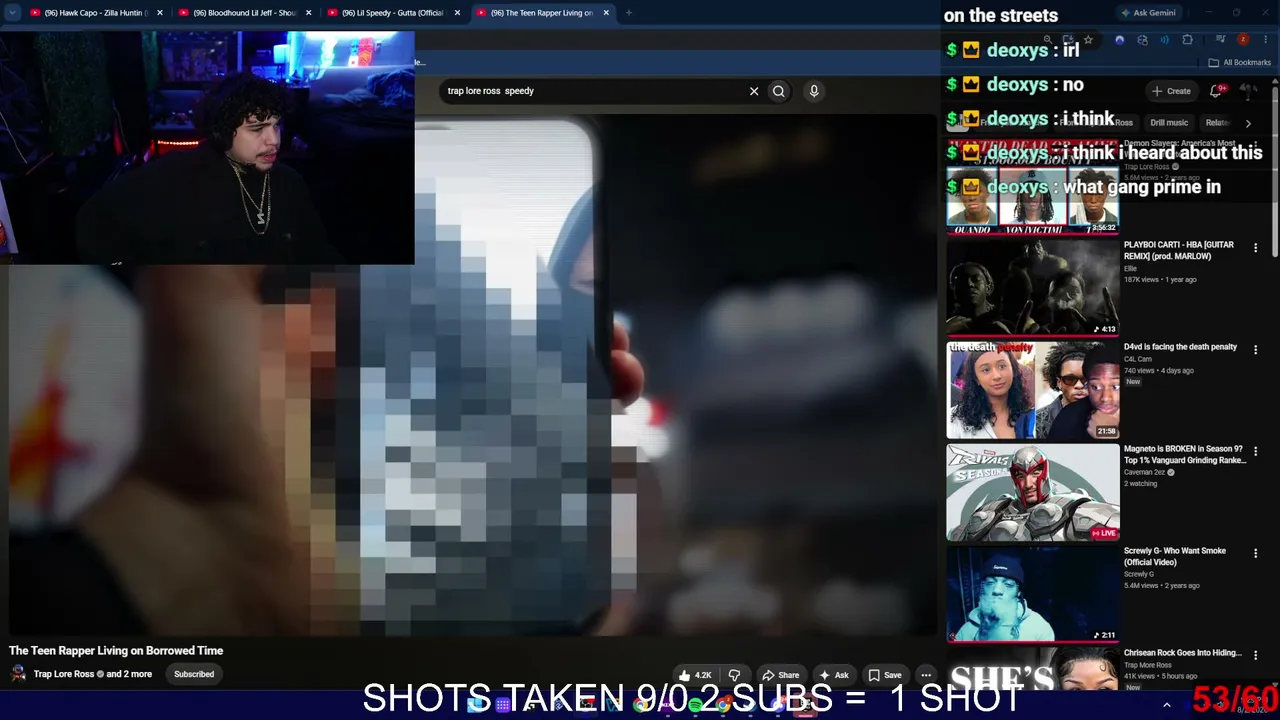The height and width of the screenshot is (720, 1280).
Task: Open the Share dialog for the video
Action: (x=780, y=675)
